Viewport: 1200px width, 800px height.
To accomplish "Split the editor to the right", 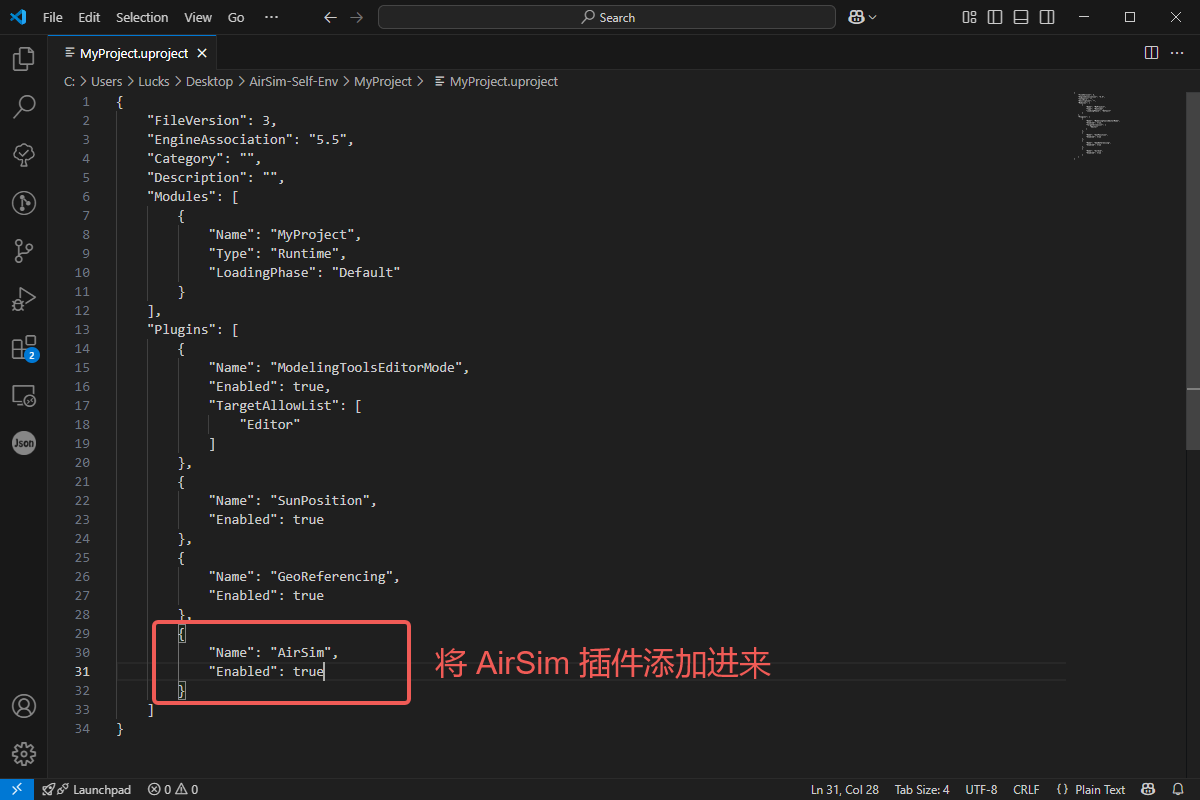I will point(1151,52).
